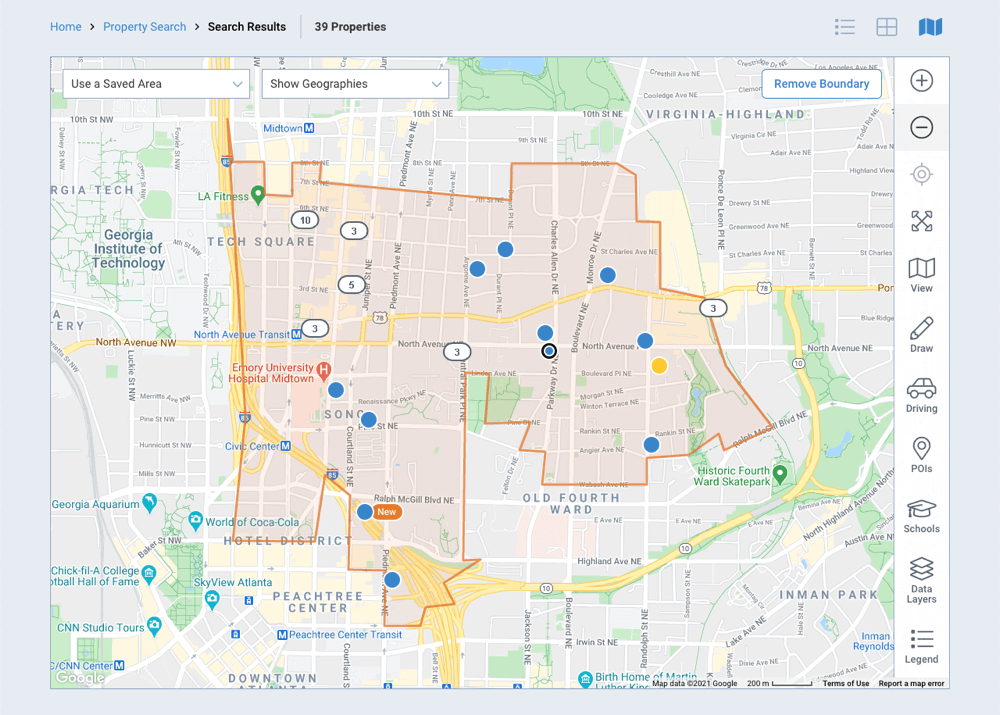Navigate to Home in the breadcrumb trail
Screen dimensions: 1000x715
tap(65, 27)
